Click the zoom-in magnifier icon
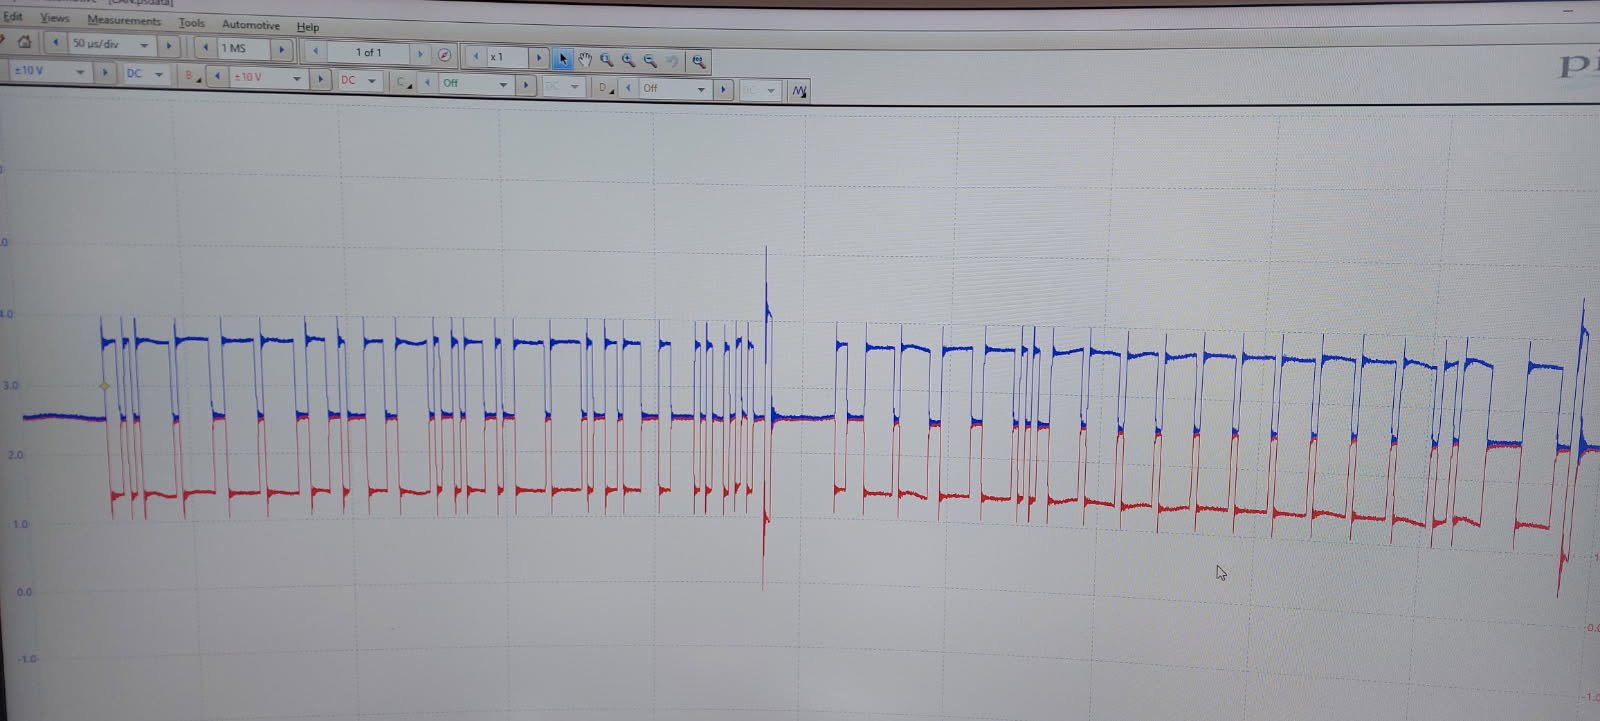The image size is (1600, 721). coord(628,60)
